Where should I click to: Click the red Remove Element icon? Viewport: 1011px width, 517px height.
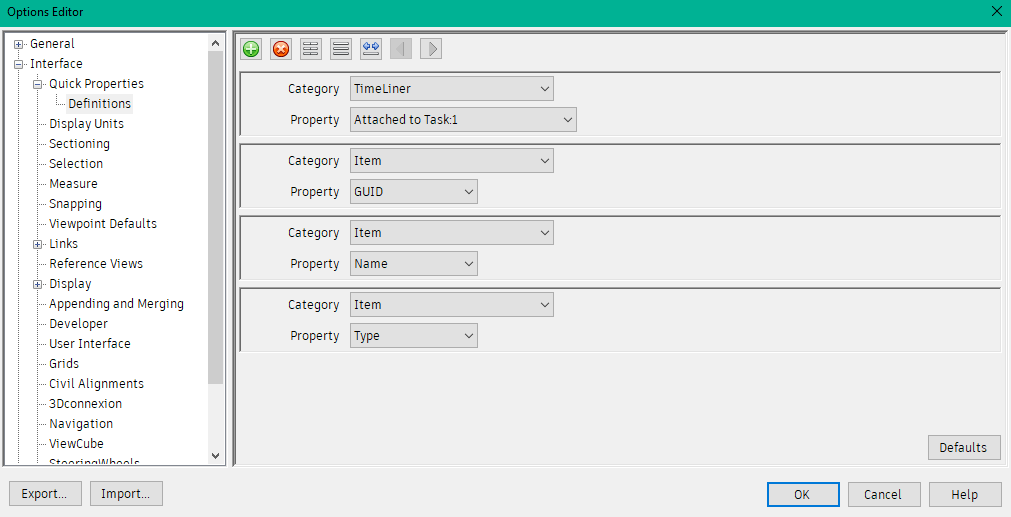coord(281,49)
